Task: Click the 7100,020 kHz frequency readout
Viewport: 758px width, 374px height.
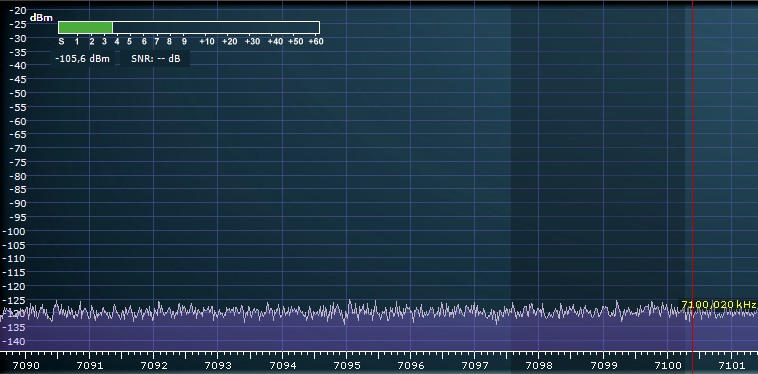Action: pos(718,304)
